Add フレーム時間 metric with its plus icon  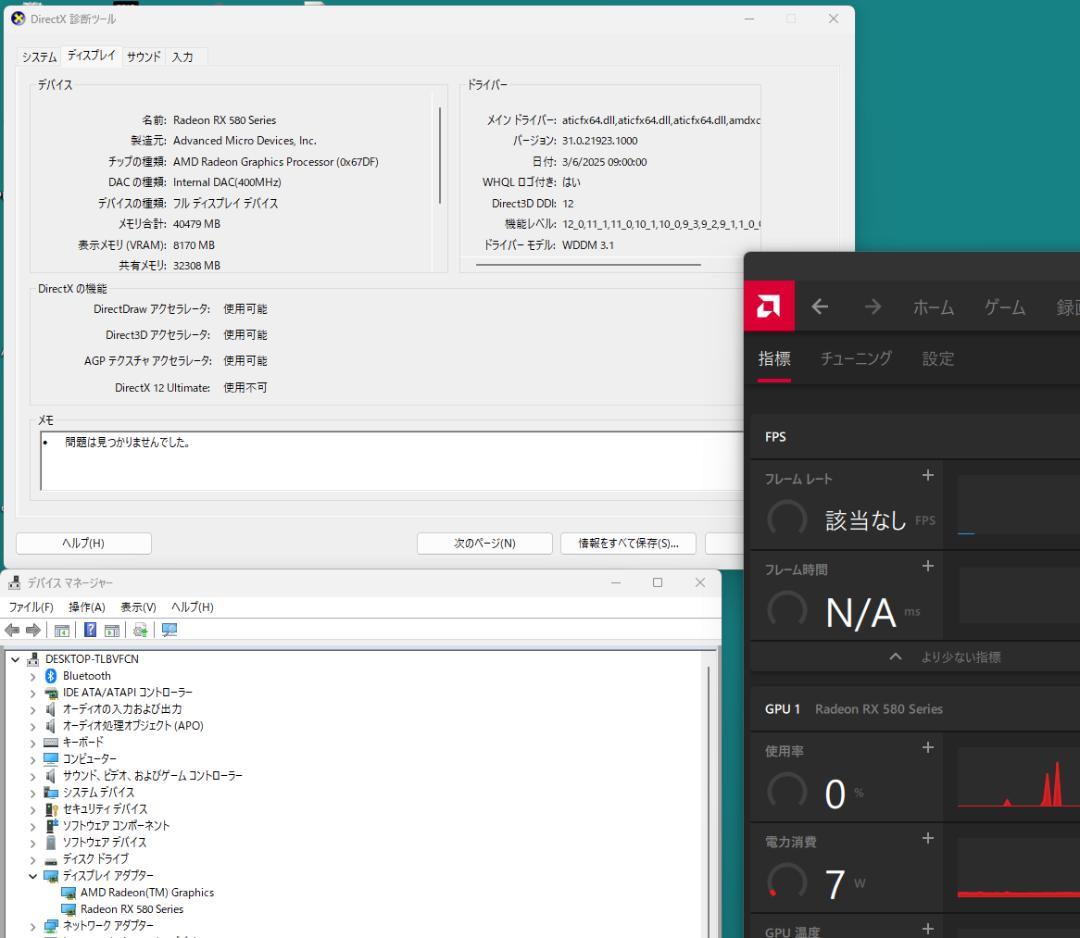coord(927,568)
